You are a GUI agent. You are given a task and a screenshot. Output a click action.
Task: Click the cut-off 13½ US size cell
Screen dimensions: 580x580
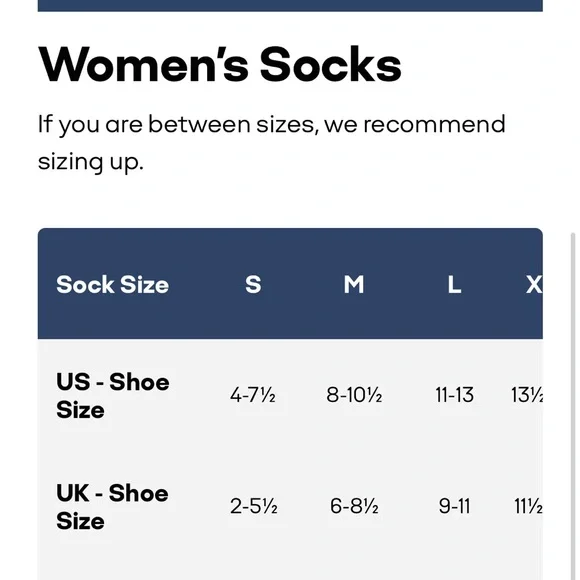tap(527, 395)
